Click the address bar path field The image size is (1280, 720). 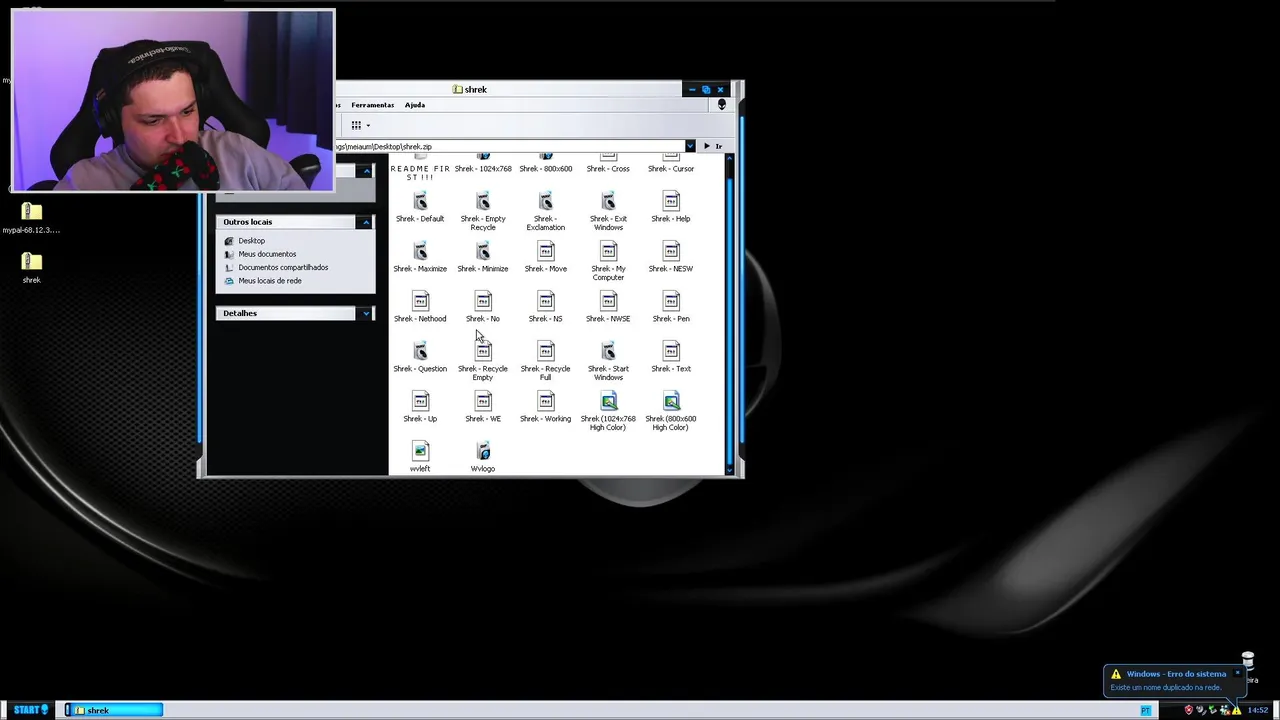point(509,146)
